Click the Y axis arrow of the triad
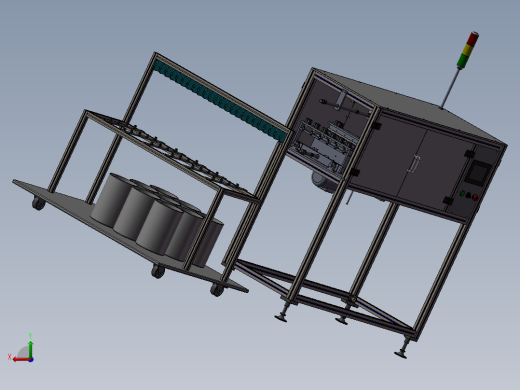520x390 pixels. [x=30, y=348]
